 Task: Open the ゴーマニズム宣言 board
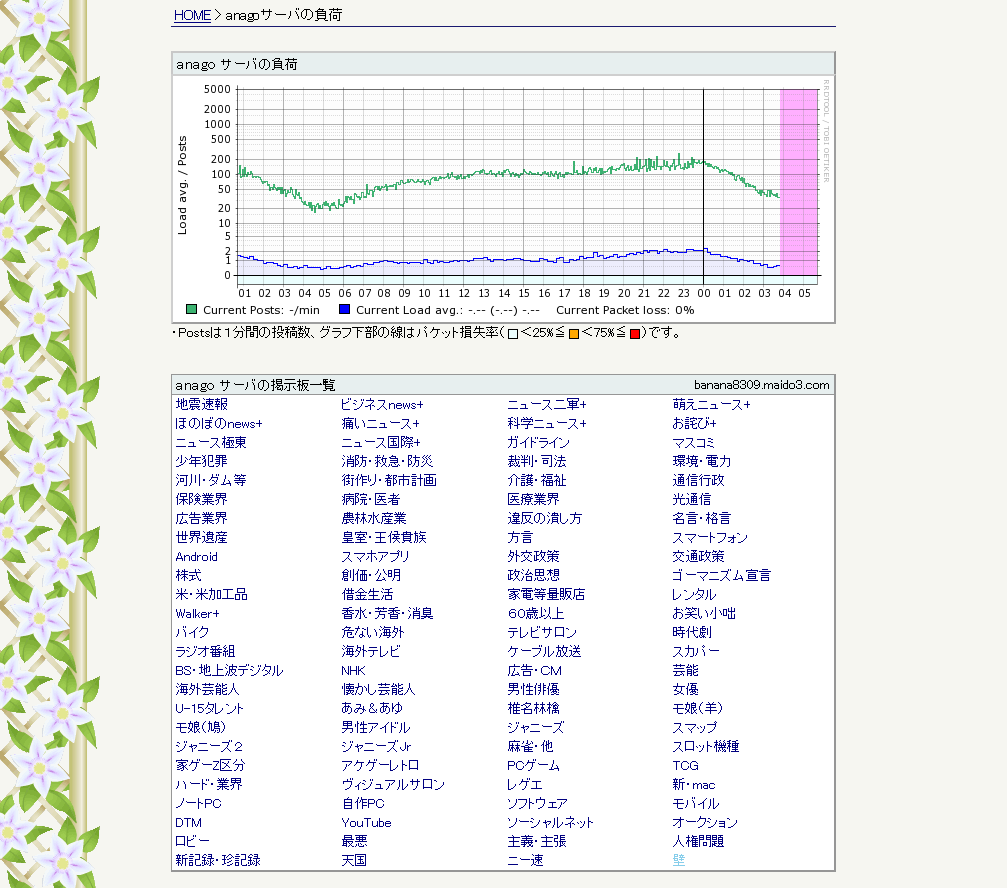click(722, 575)
